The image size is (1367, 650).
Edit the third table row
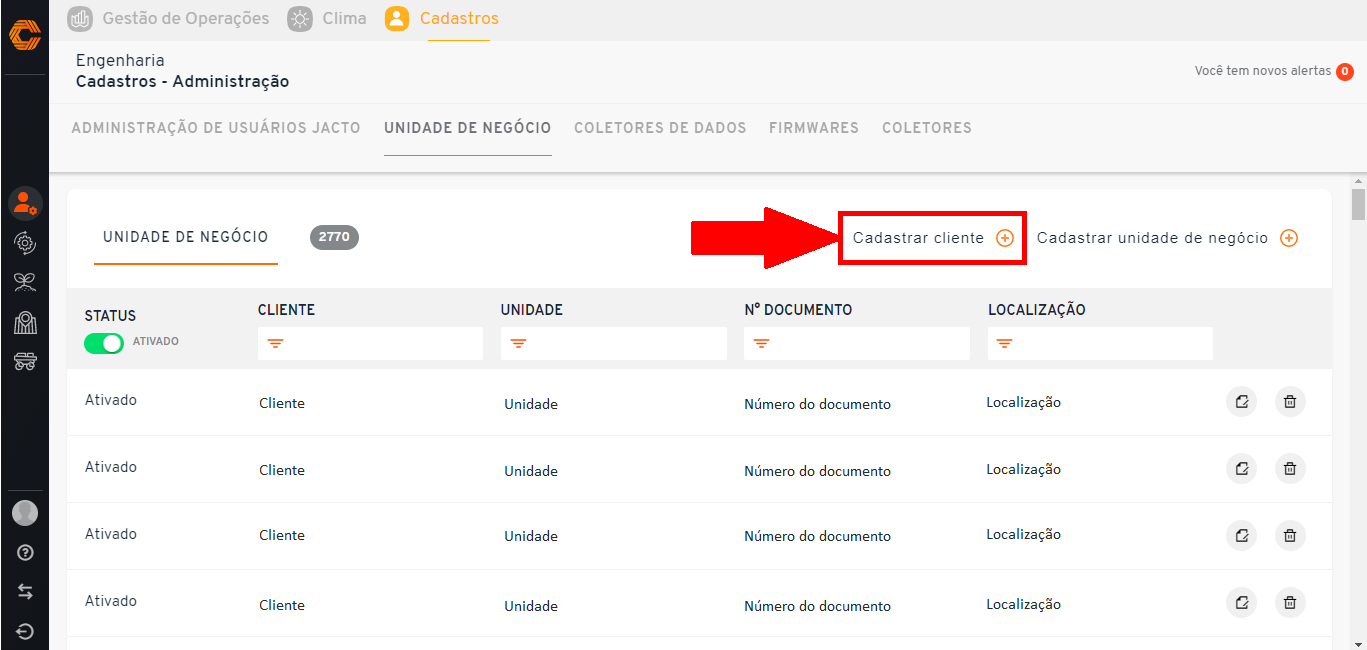click(1241, 535)
